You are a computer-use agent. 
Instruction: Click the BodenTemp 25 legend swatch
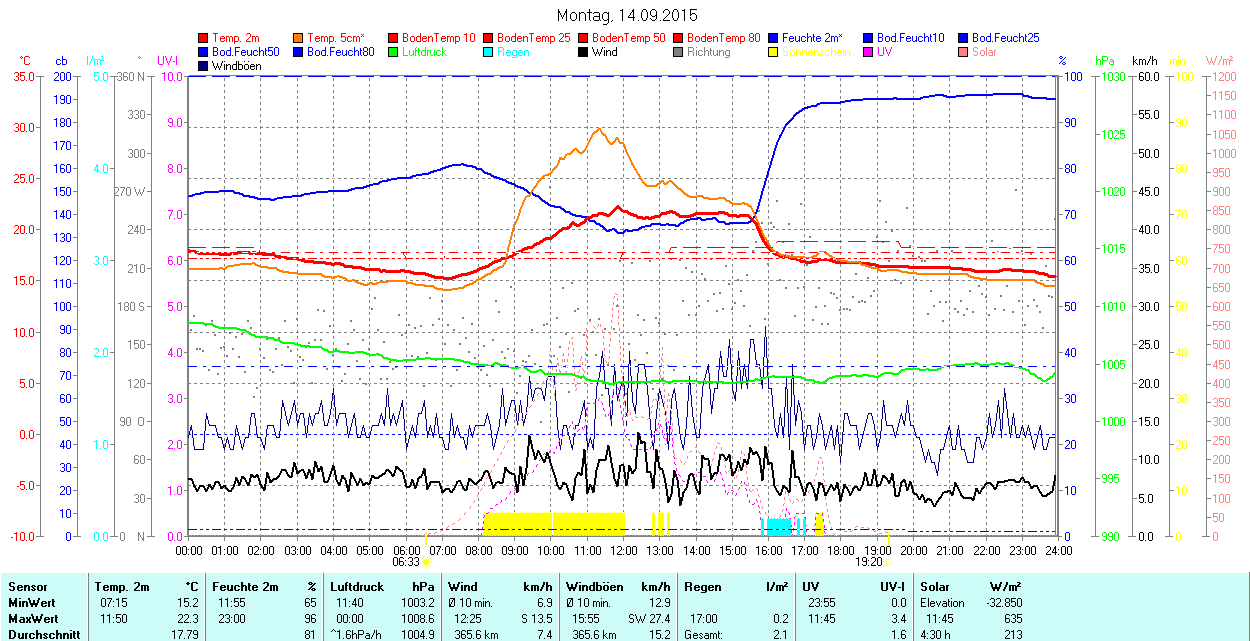tap(487, 38)
